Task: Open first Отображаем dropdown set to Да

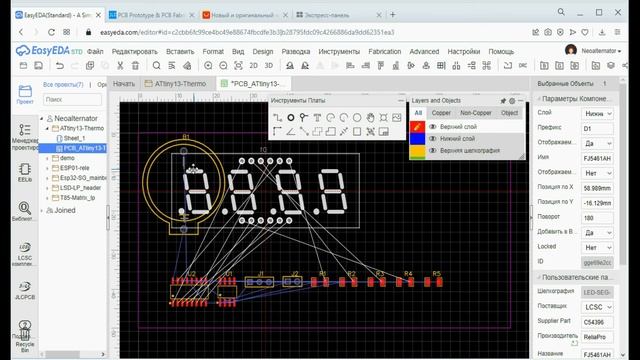Action: 597,143
